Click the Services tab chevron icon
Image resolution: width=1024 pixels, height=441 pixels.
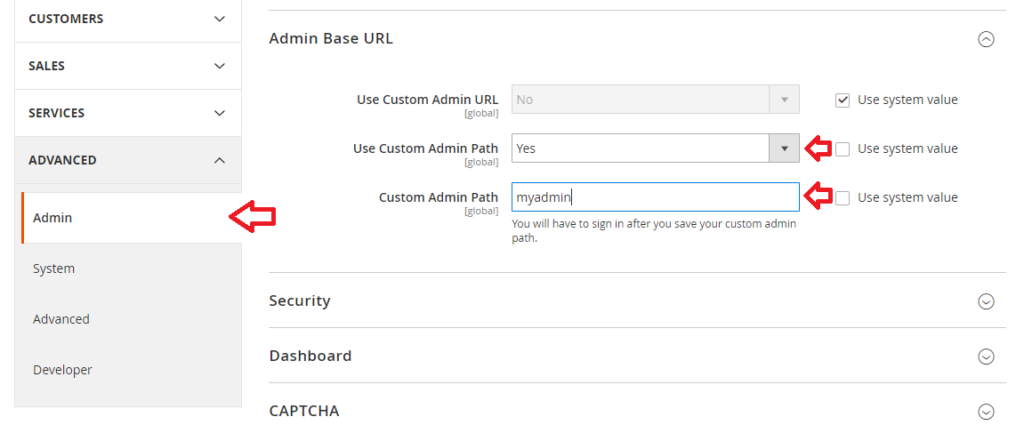(x=219, y=113)
